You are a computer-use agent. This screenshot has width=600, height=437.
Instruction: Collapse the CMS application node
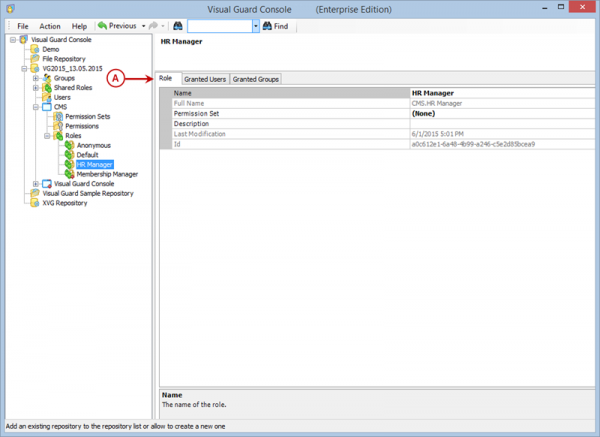click(36, 107)
